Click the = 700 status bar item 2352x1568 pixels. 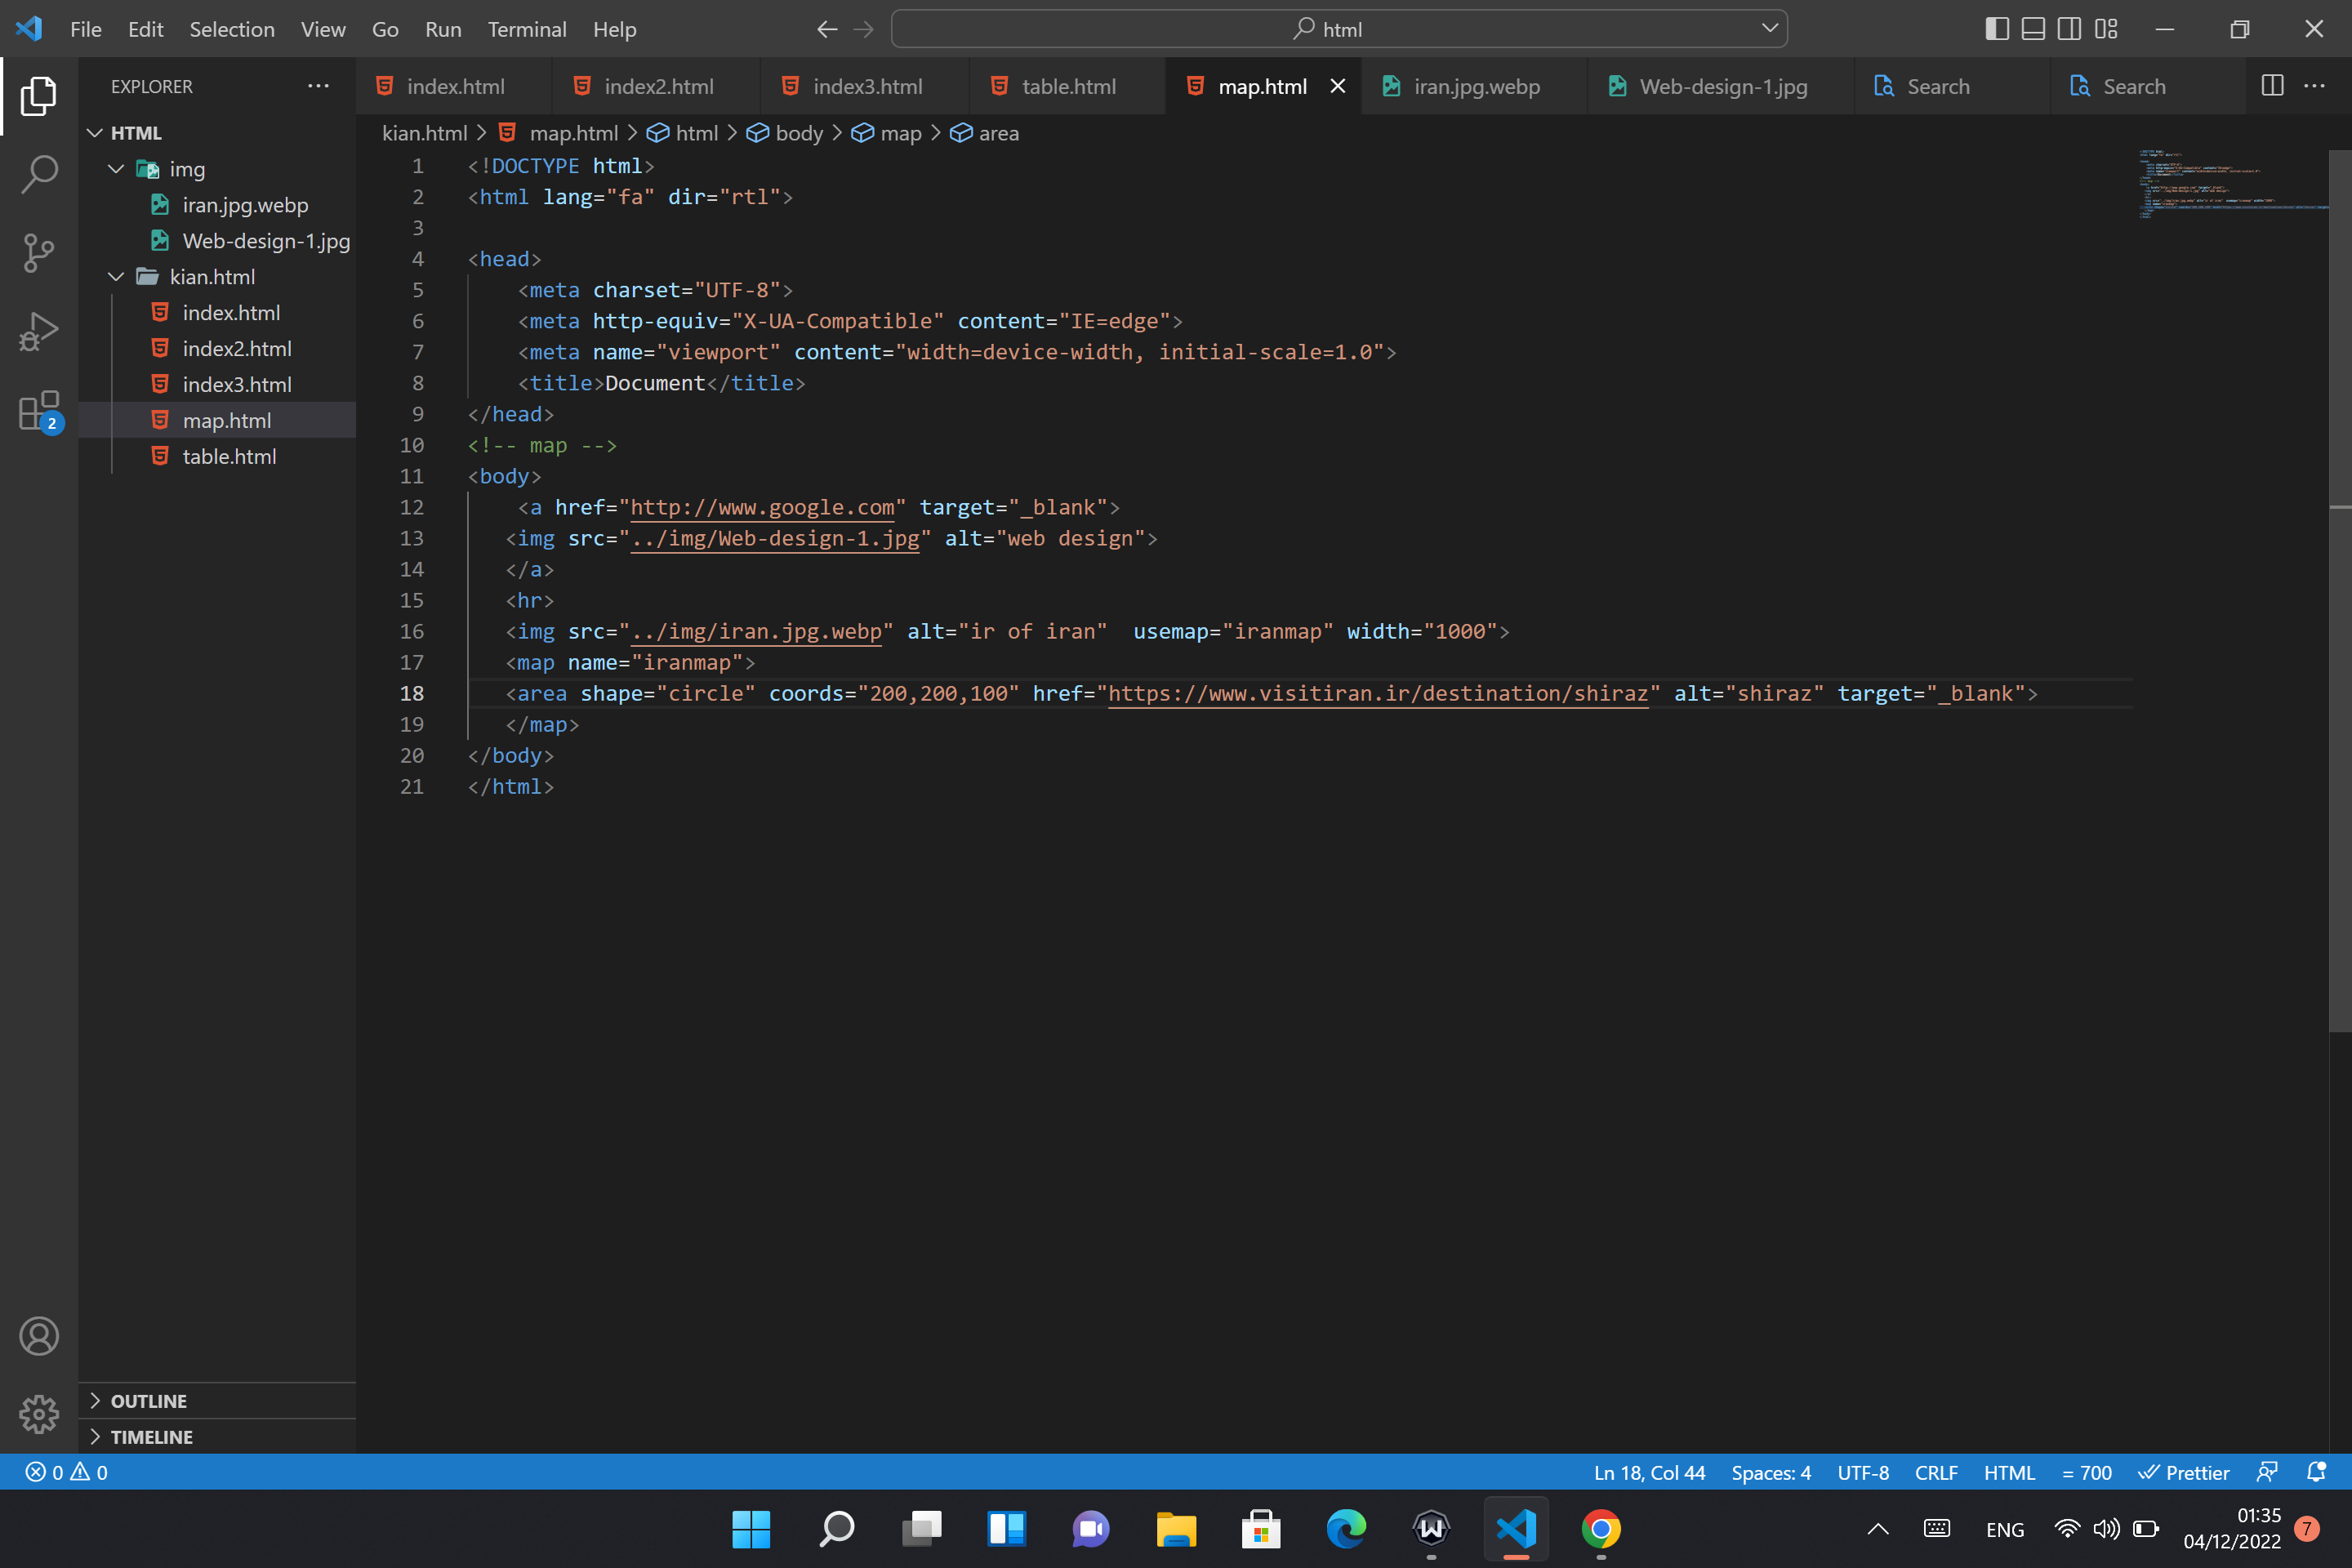tap(2086, 1472)
